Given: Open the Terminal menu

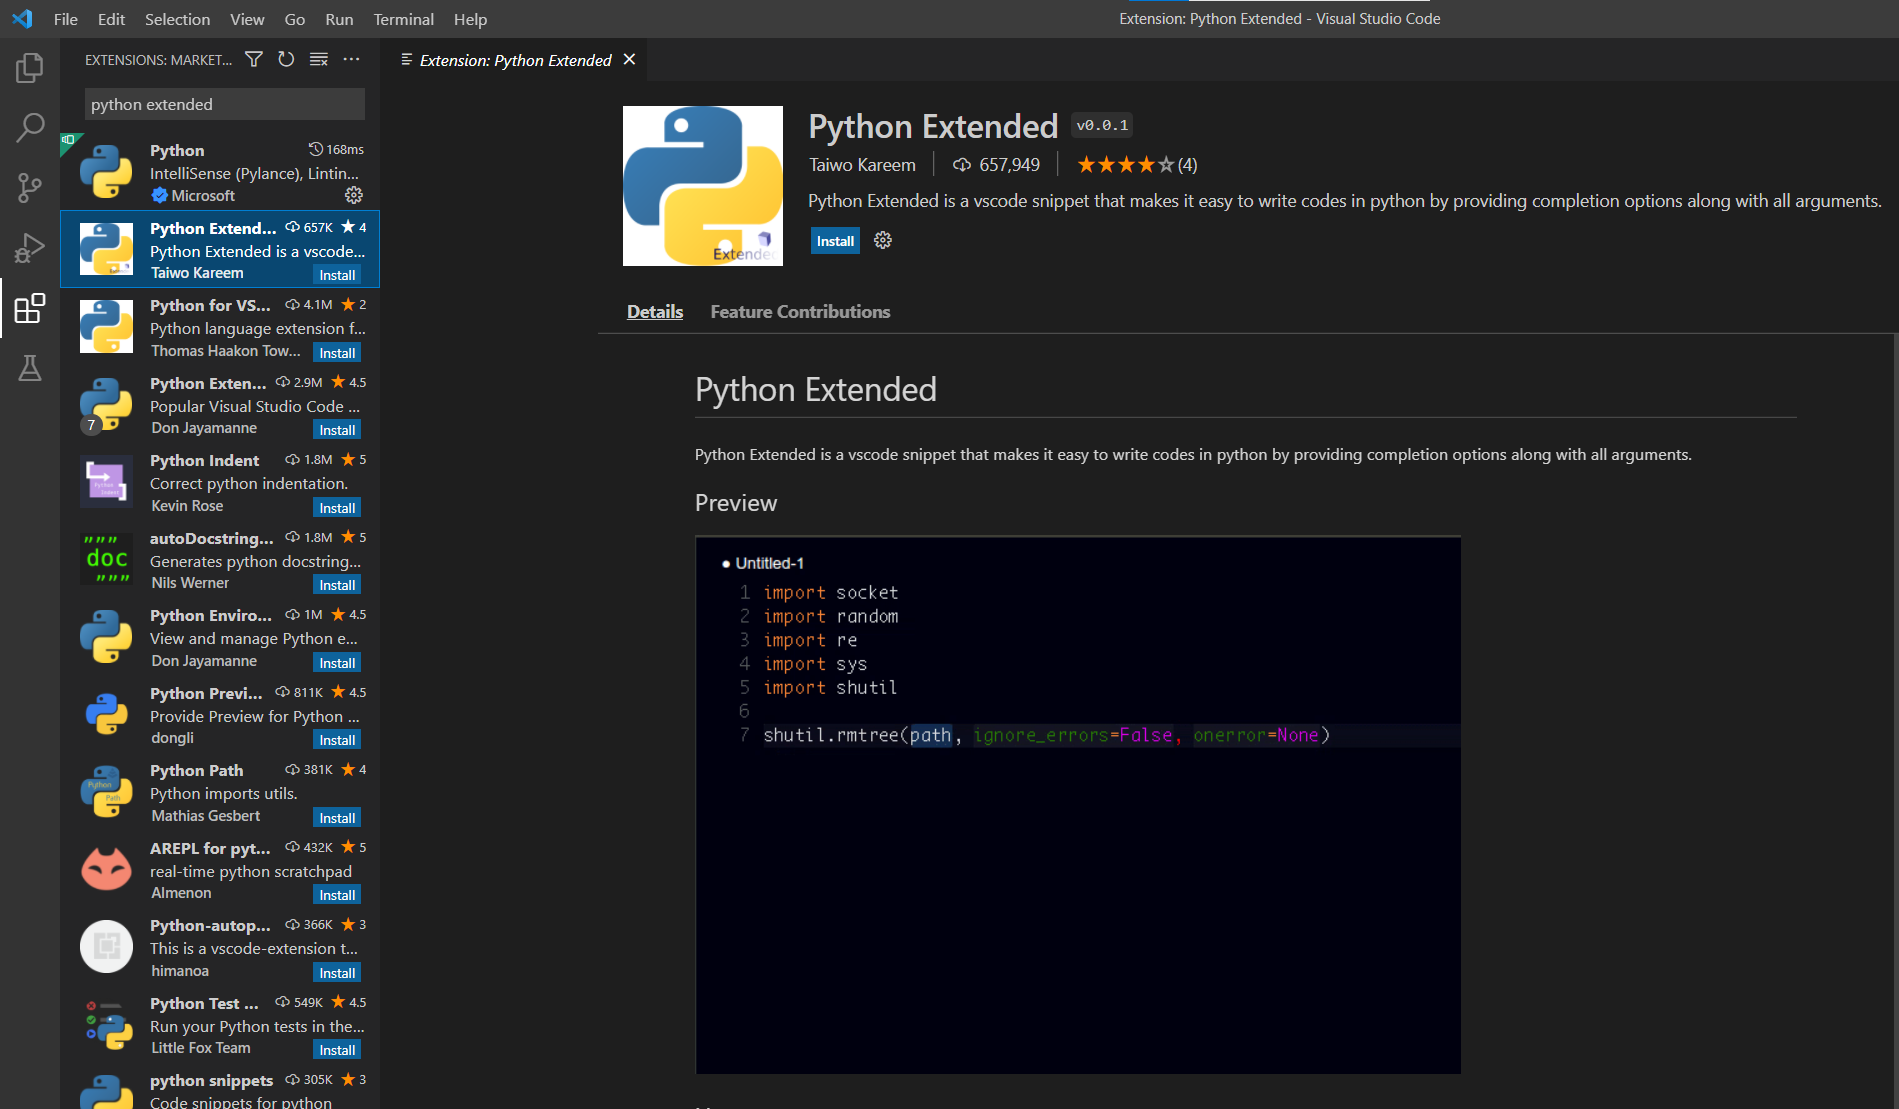Looking at the screenshot, I should [404, 19].
